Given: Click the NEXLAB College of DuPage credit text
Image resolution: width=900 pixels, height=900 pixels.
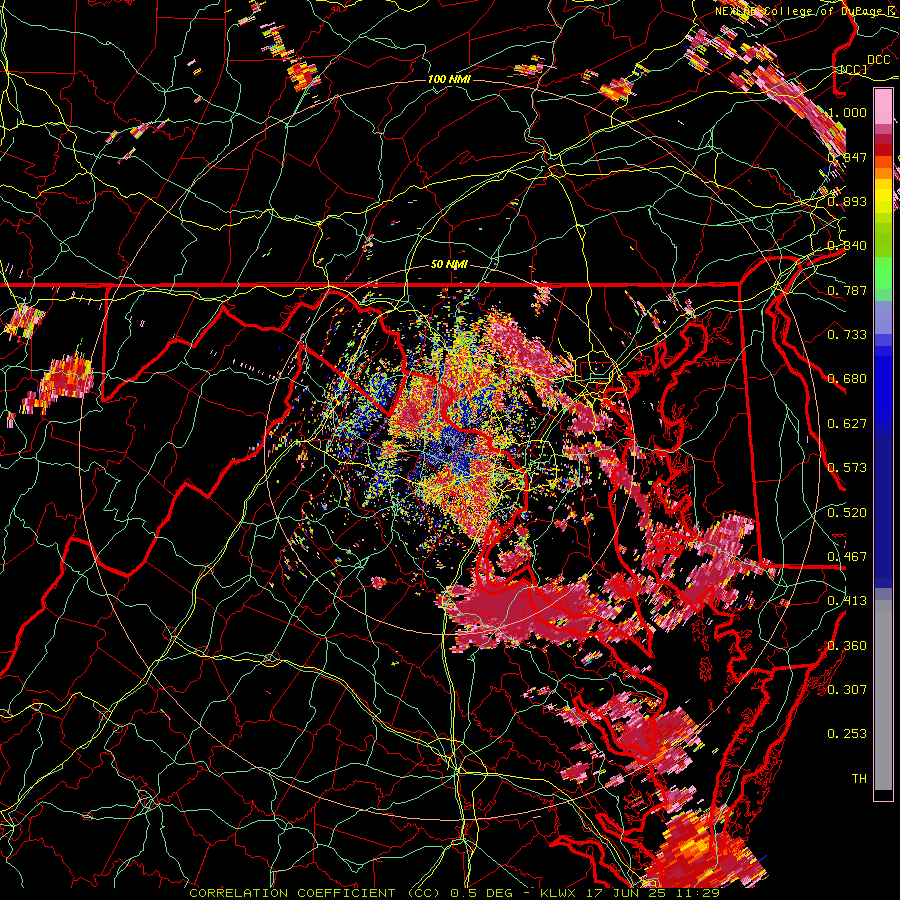Looking at the screenshot, I should click(805, 11).
